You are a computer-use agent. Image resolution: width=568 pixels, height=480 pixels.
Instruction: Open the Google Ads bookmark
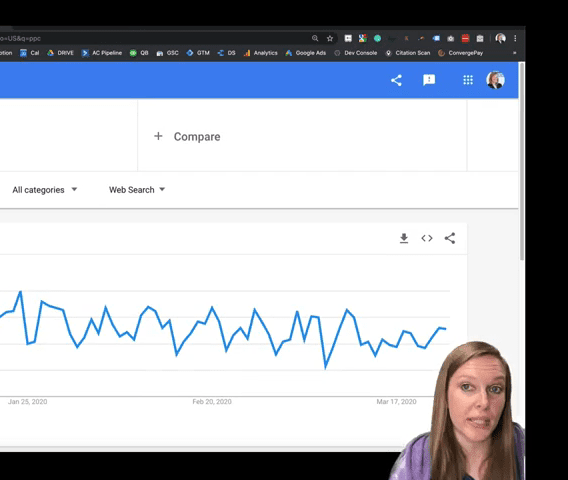coord(305,53)
